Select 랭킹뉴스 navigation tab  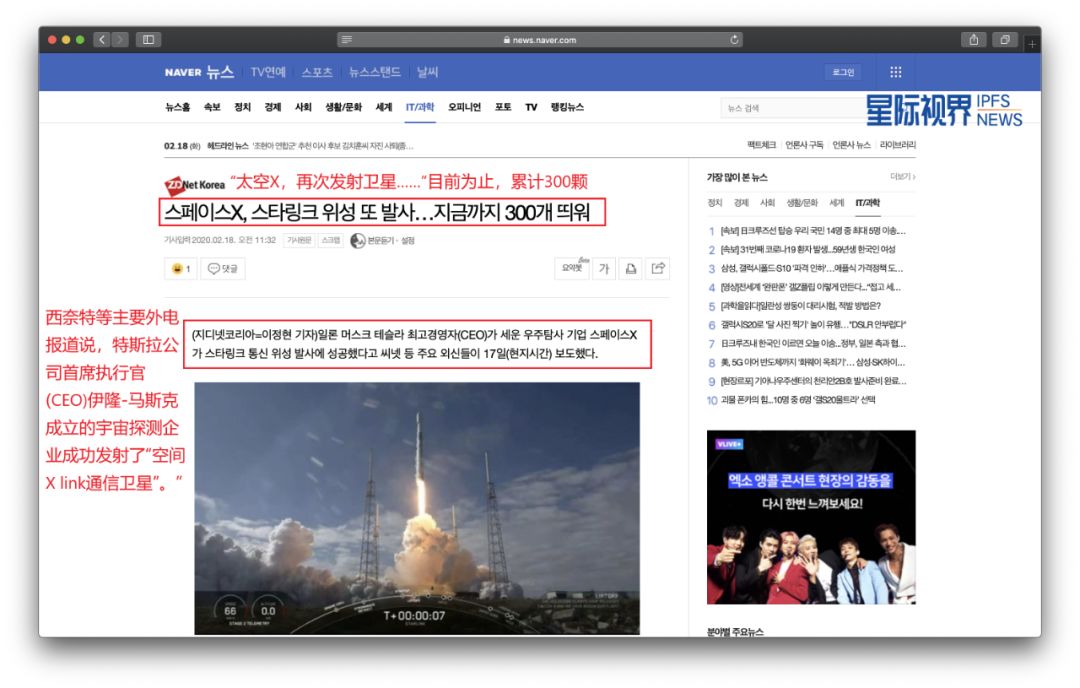567,107
